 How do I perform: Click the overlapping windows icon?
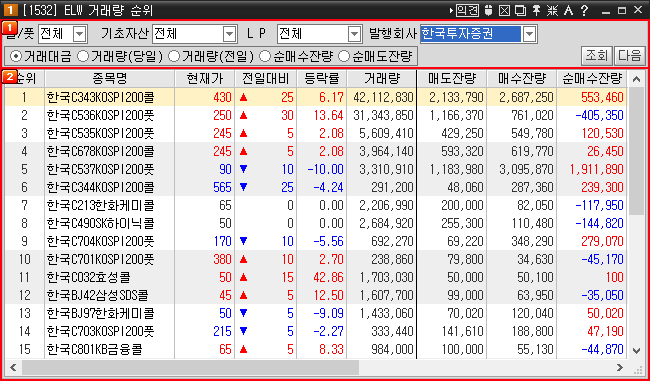[x=520, y=10]
